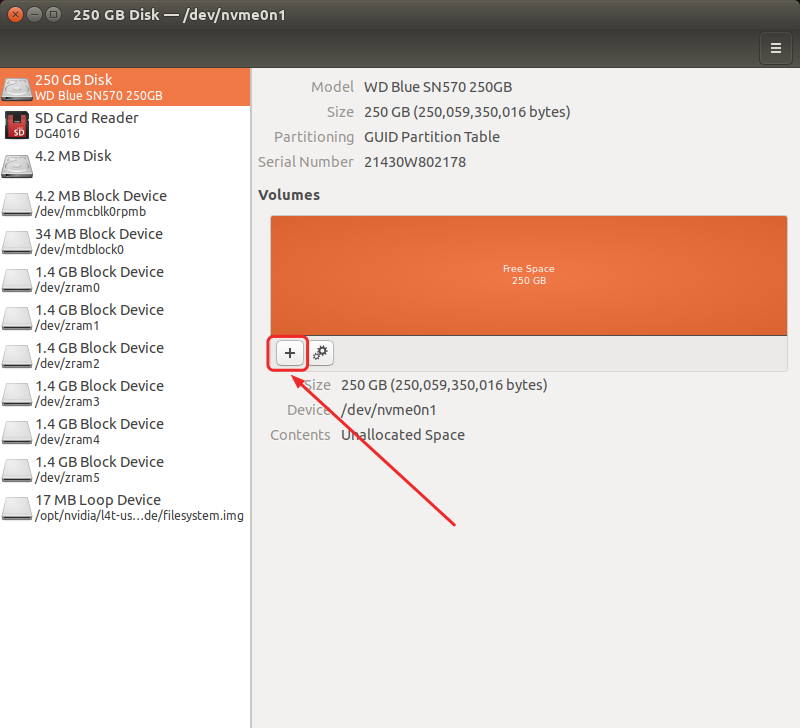
Task: Click the /dev/nvme0n1 device value
Action: pos(388,410)
